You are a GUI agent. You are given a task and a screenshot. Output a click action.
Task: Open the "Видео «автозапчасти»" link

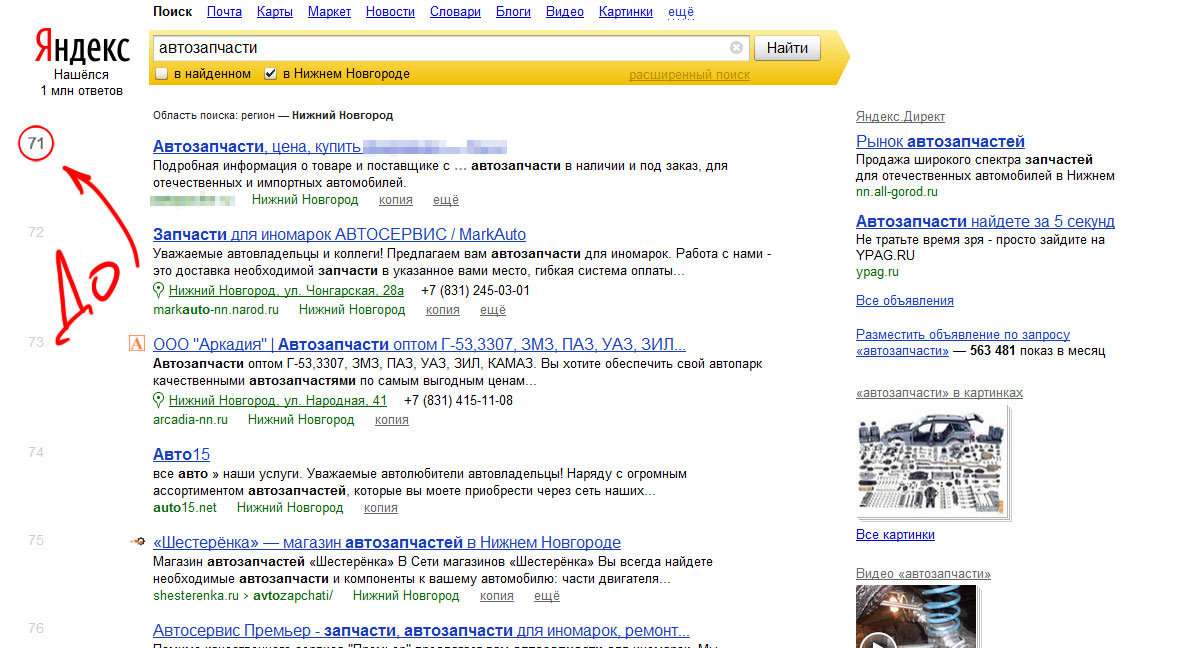point(923,574)
